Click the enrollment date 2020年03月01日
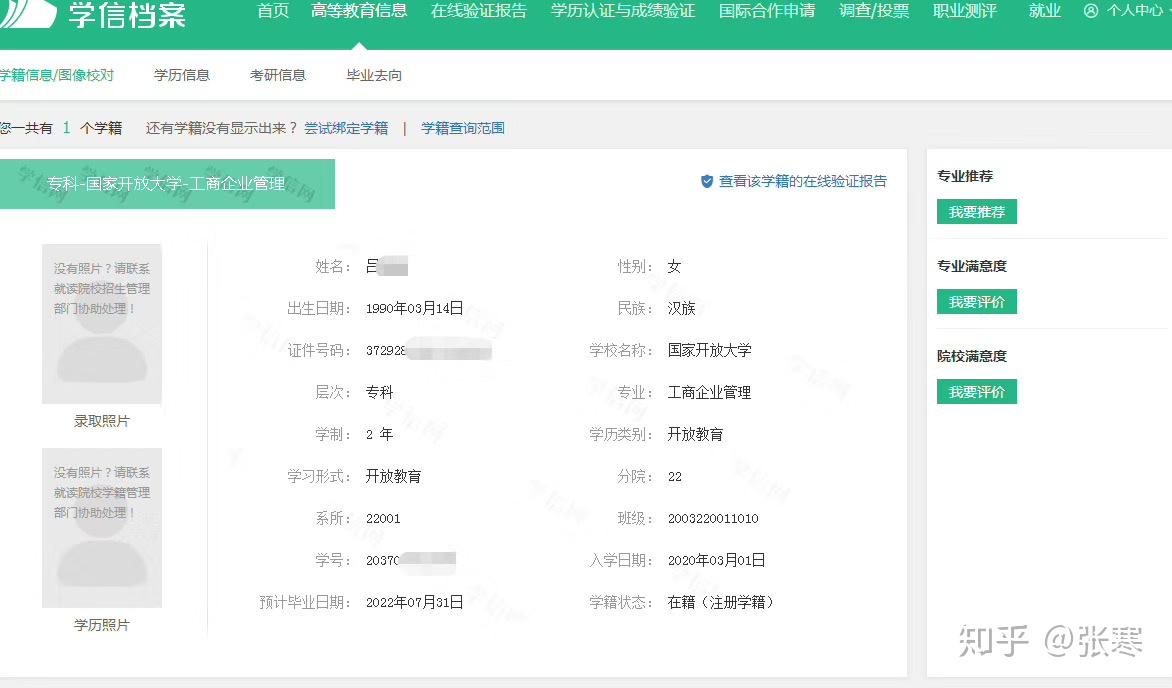The width and height of the screenshot is (1172, 688). click(x=716, y=560)
